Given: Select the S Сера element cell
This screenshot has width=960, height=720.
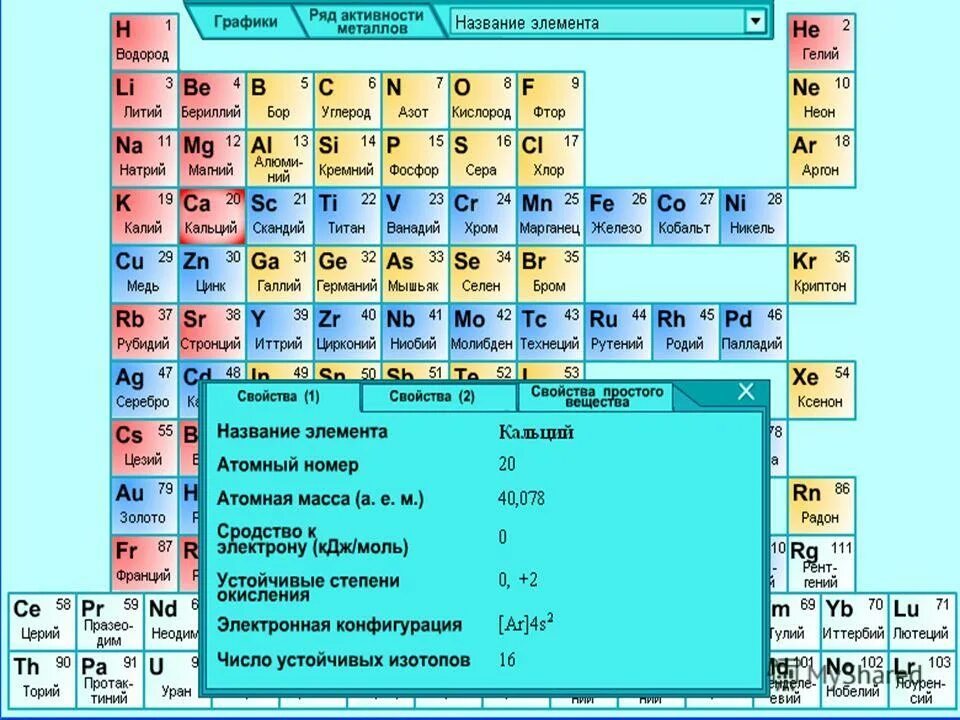Looking at the screenshot, I should [x=482, y=158].
